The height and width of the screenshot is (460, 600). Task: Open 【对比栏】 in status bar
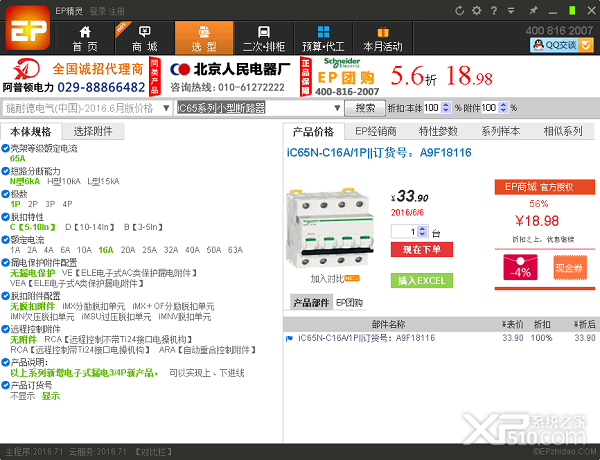click(x=154, y=452)
